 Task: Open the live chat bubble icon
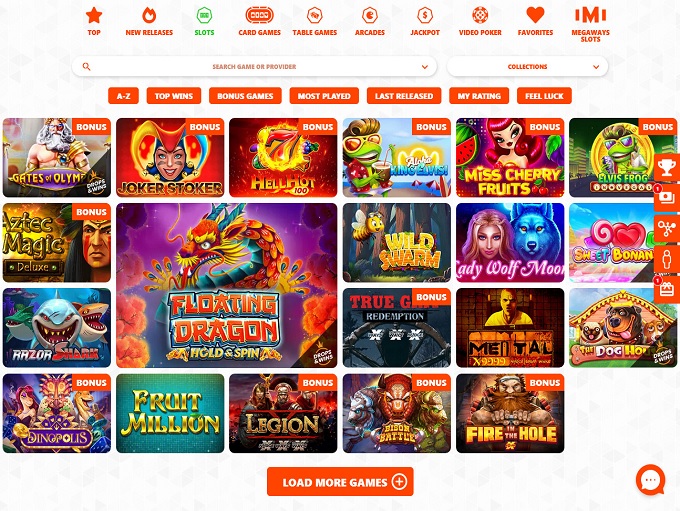pyautogui.click(x=650, y=480)
